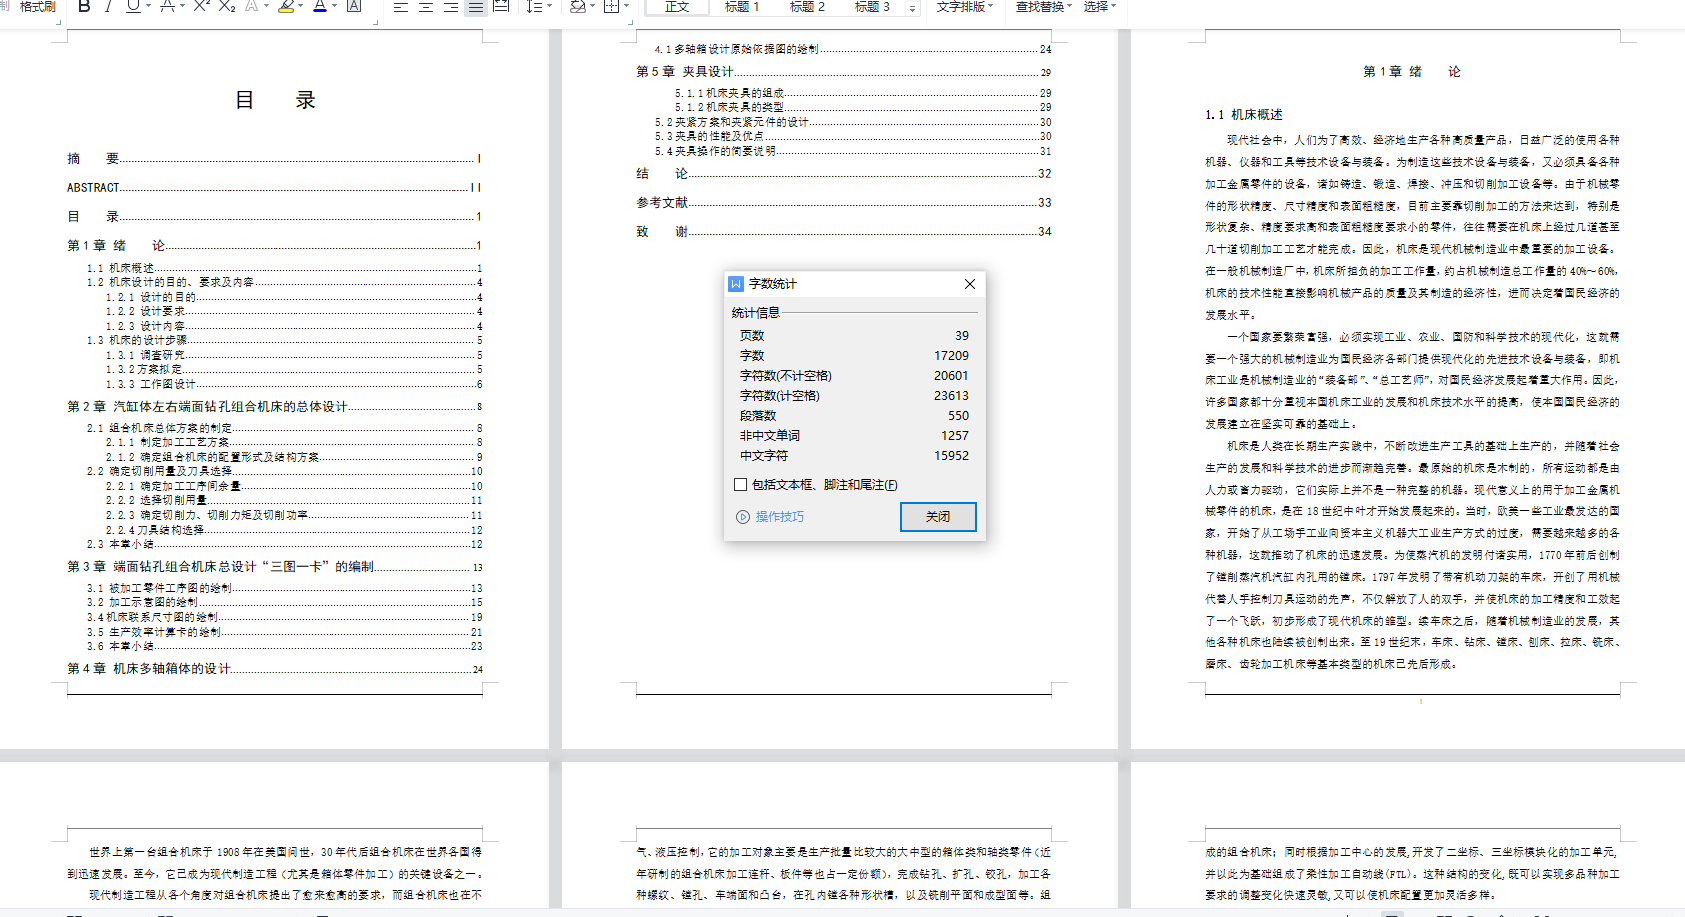Screen dimensions: 1685x917
Task: Apply yellow text highlight color
Action: pos(286,6)
